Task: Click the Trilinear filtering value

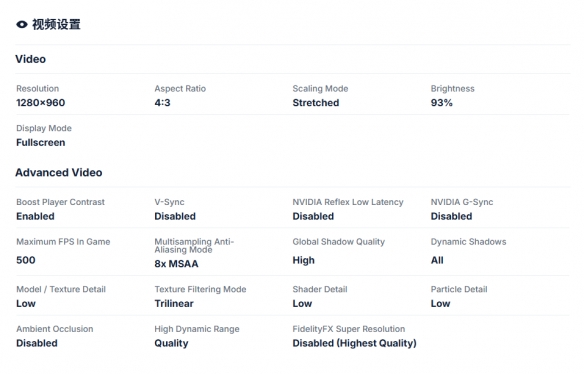Action: [x=174, y=304]
